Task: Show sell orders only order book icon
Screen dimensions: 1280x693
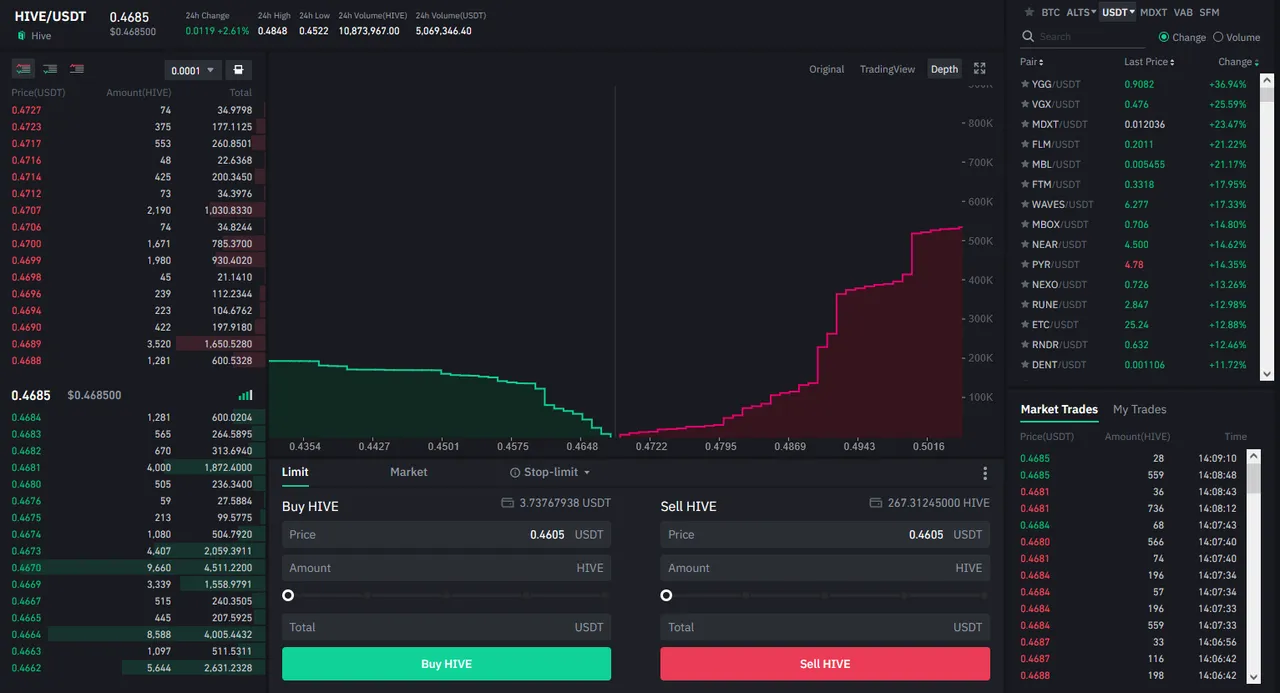Action: (x=77, y=69)
